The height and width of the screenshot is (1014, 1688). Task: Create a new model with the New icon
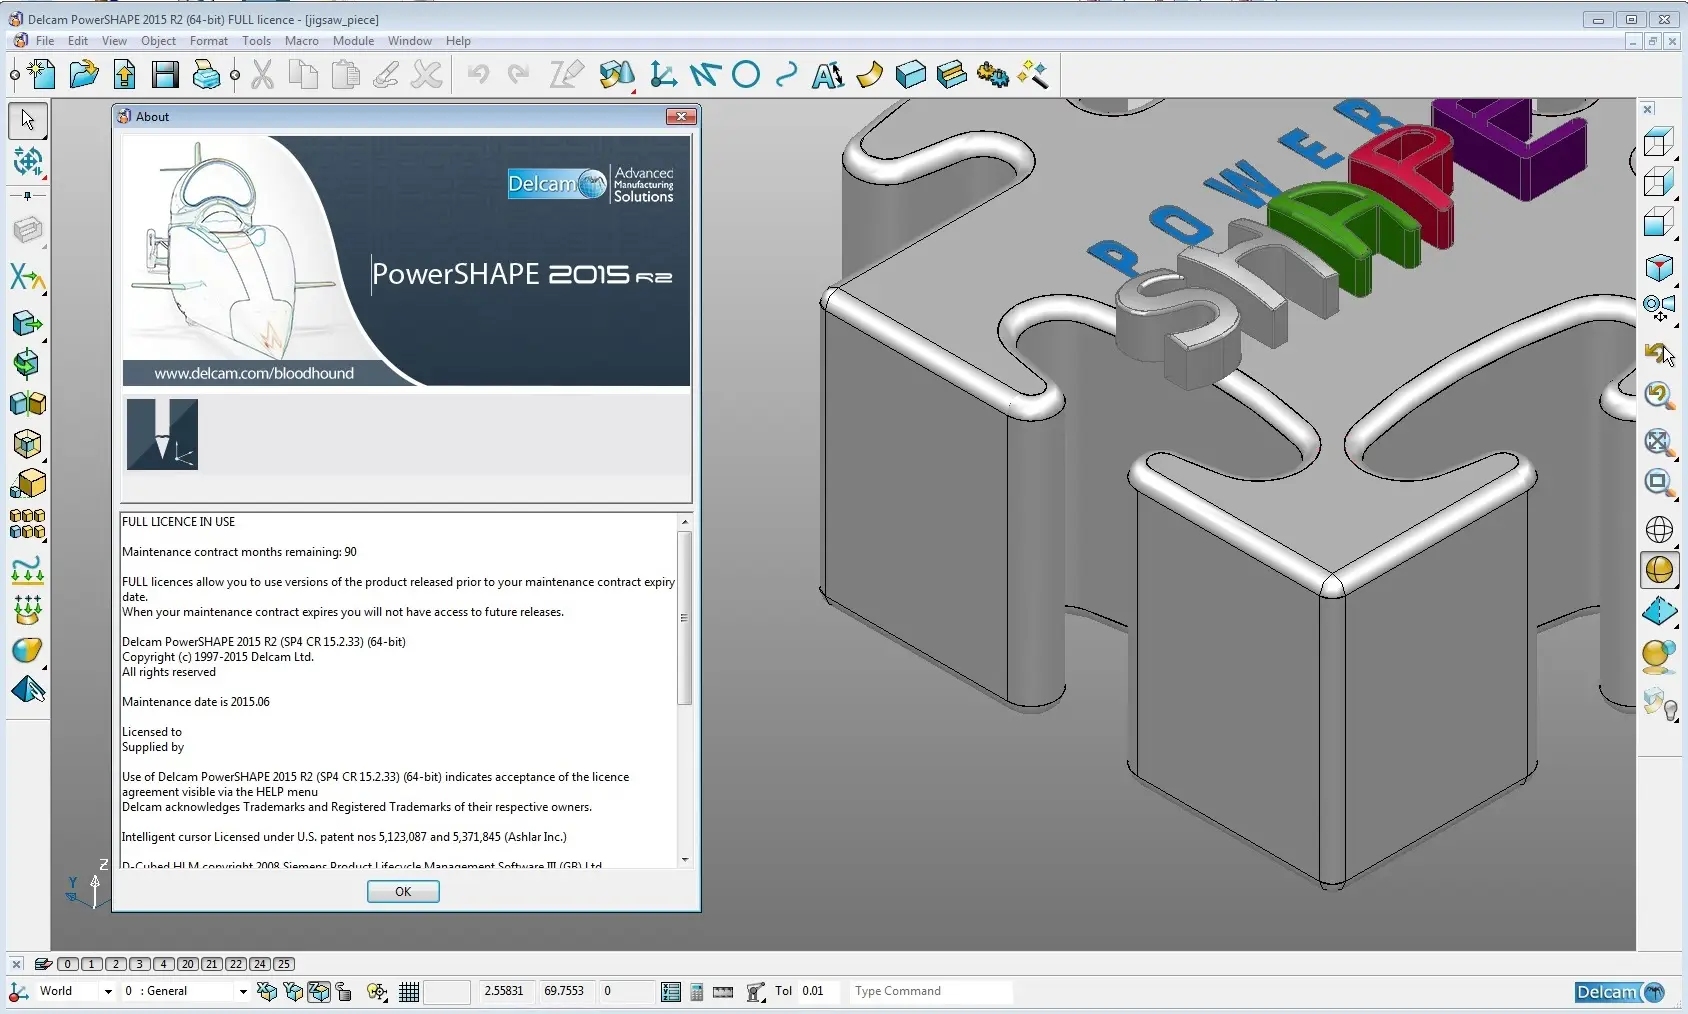coord(40,74)
